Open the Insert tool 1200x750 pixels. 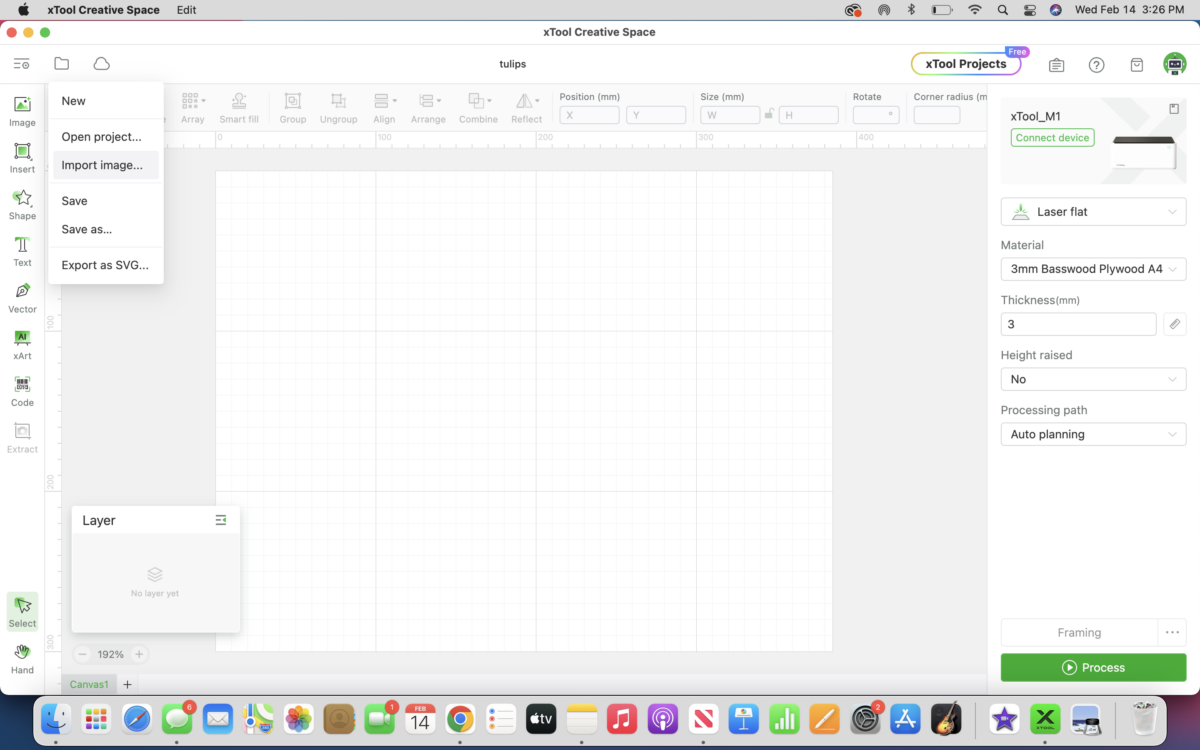tap(22, 158)
